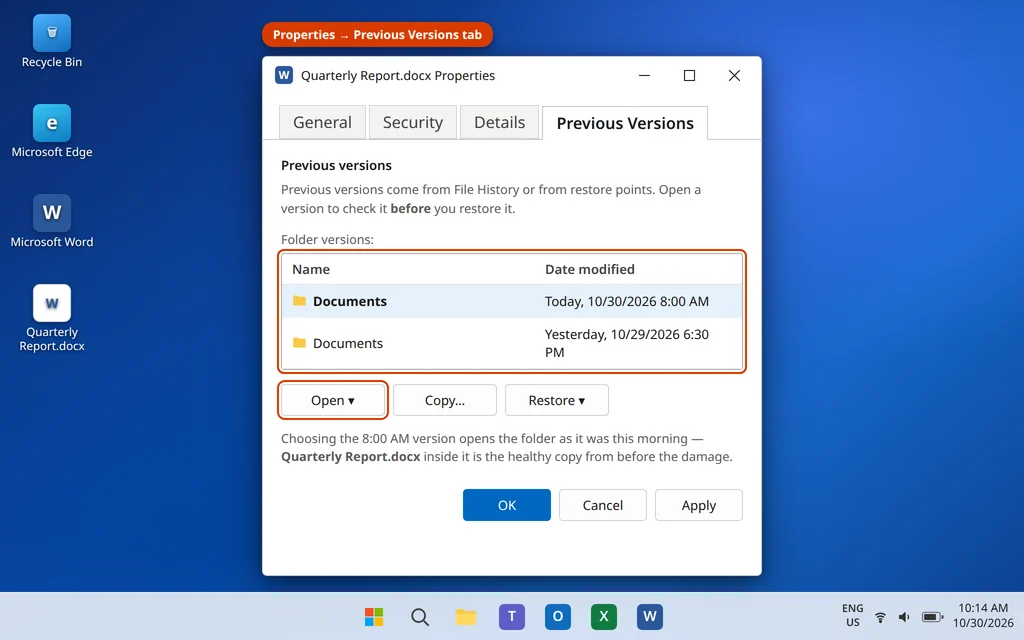
Task: Select Quarterly Report.docx on the desktop
Action: [52, 318]
